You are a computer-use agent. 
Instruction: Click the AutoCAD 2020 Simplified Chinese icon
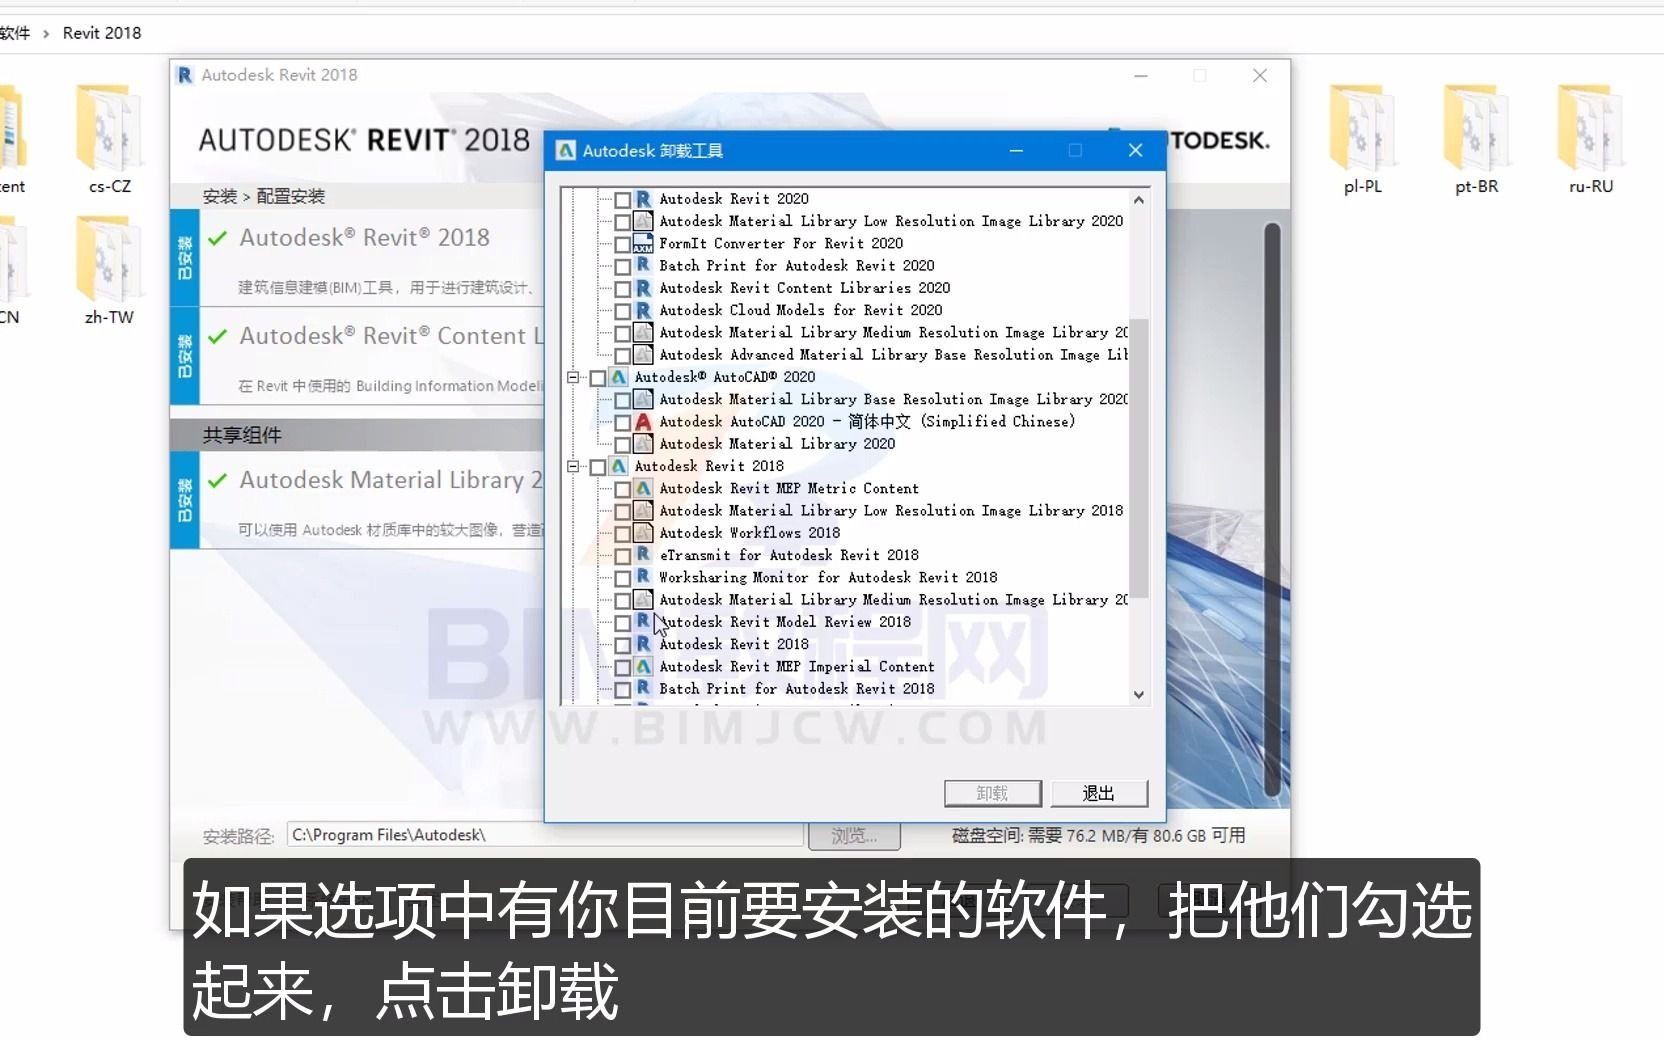(x=643, y=422)
